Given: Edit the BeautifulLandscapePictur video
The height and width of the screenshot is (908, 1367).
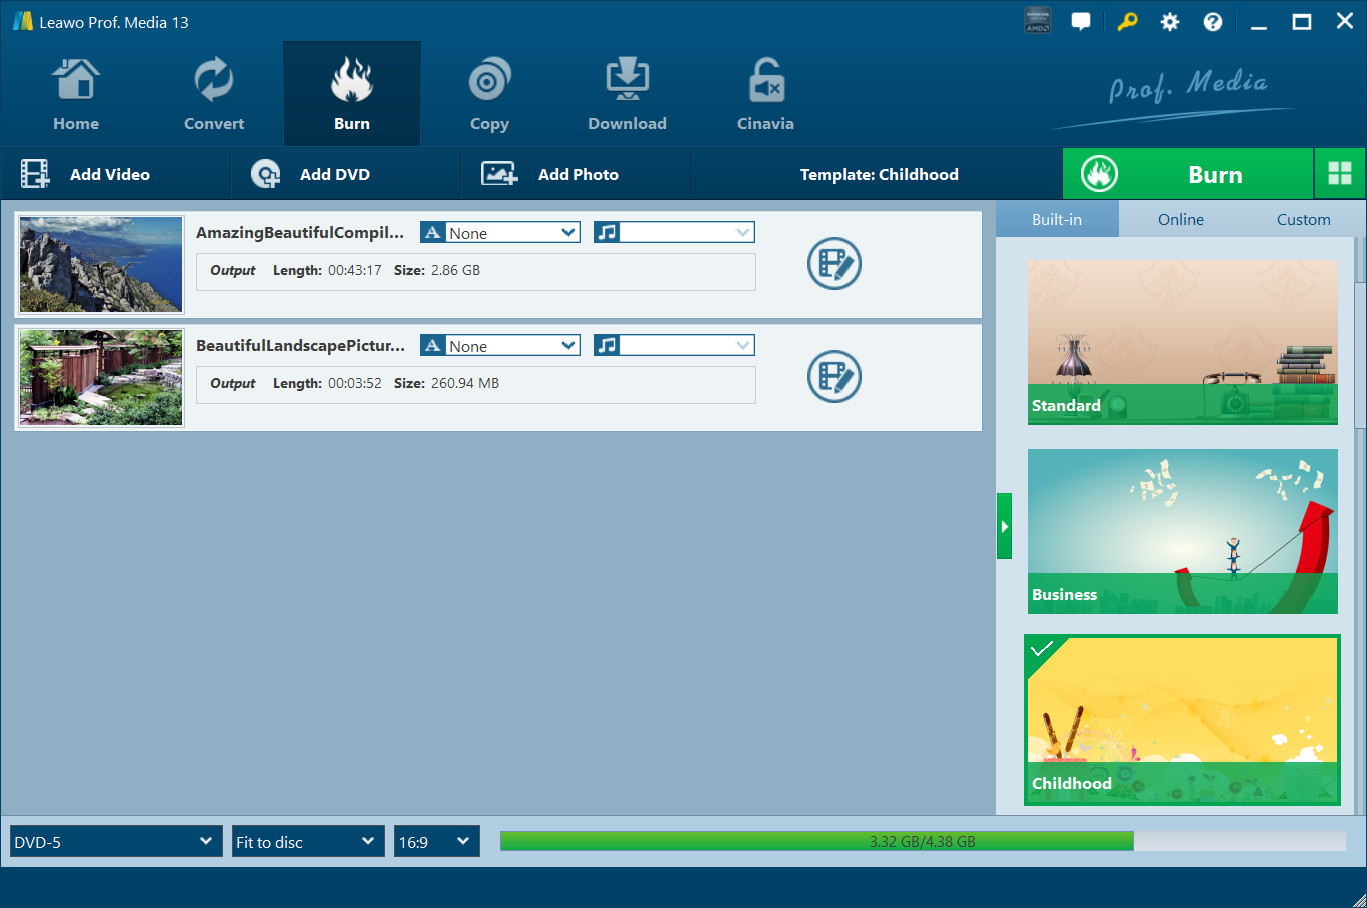Looking at the screenshot, I should pos(834,377).
